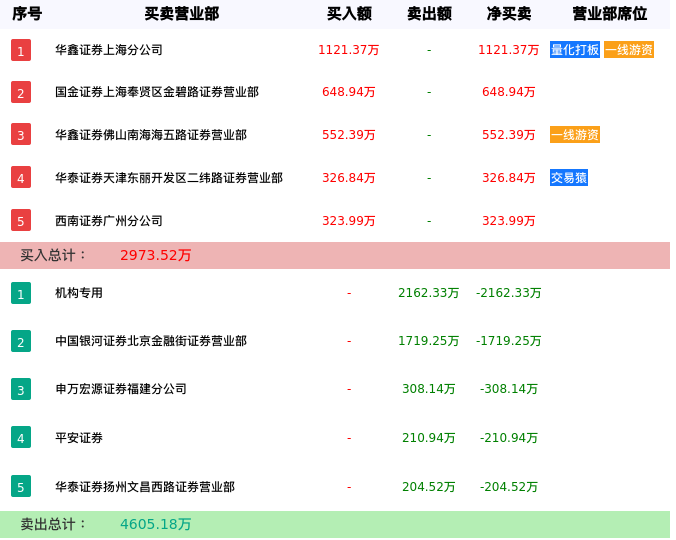Click buy amount 1121.37万 under 买入额

coord(349,50)
